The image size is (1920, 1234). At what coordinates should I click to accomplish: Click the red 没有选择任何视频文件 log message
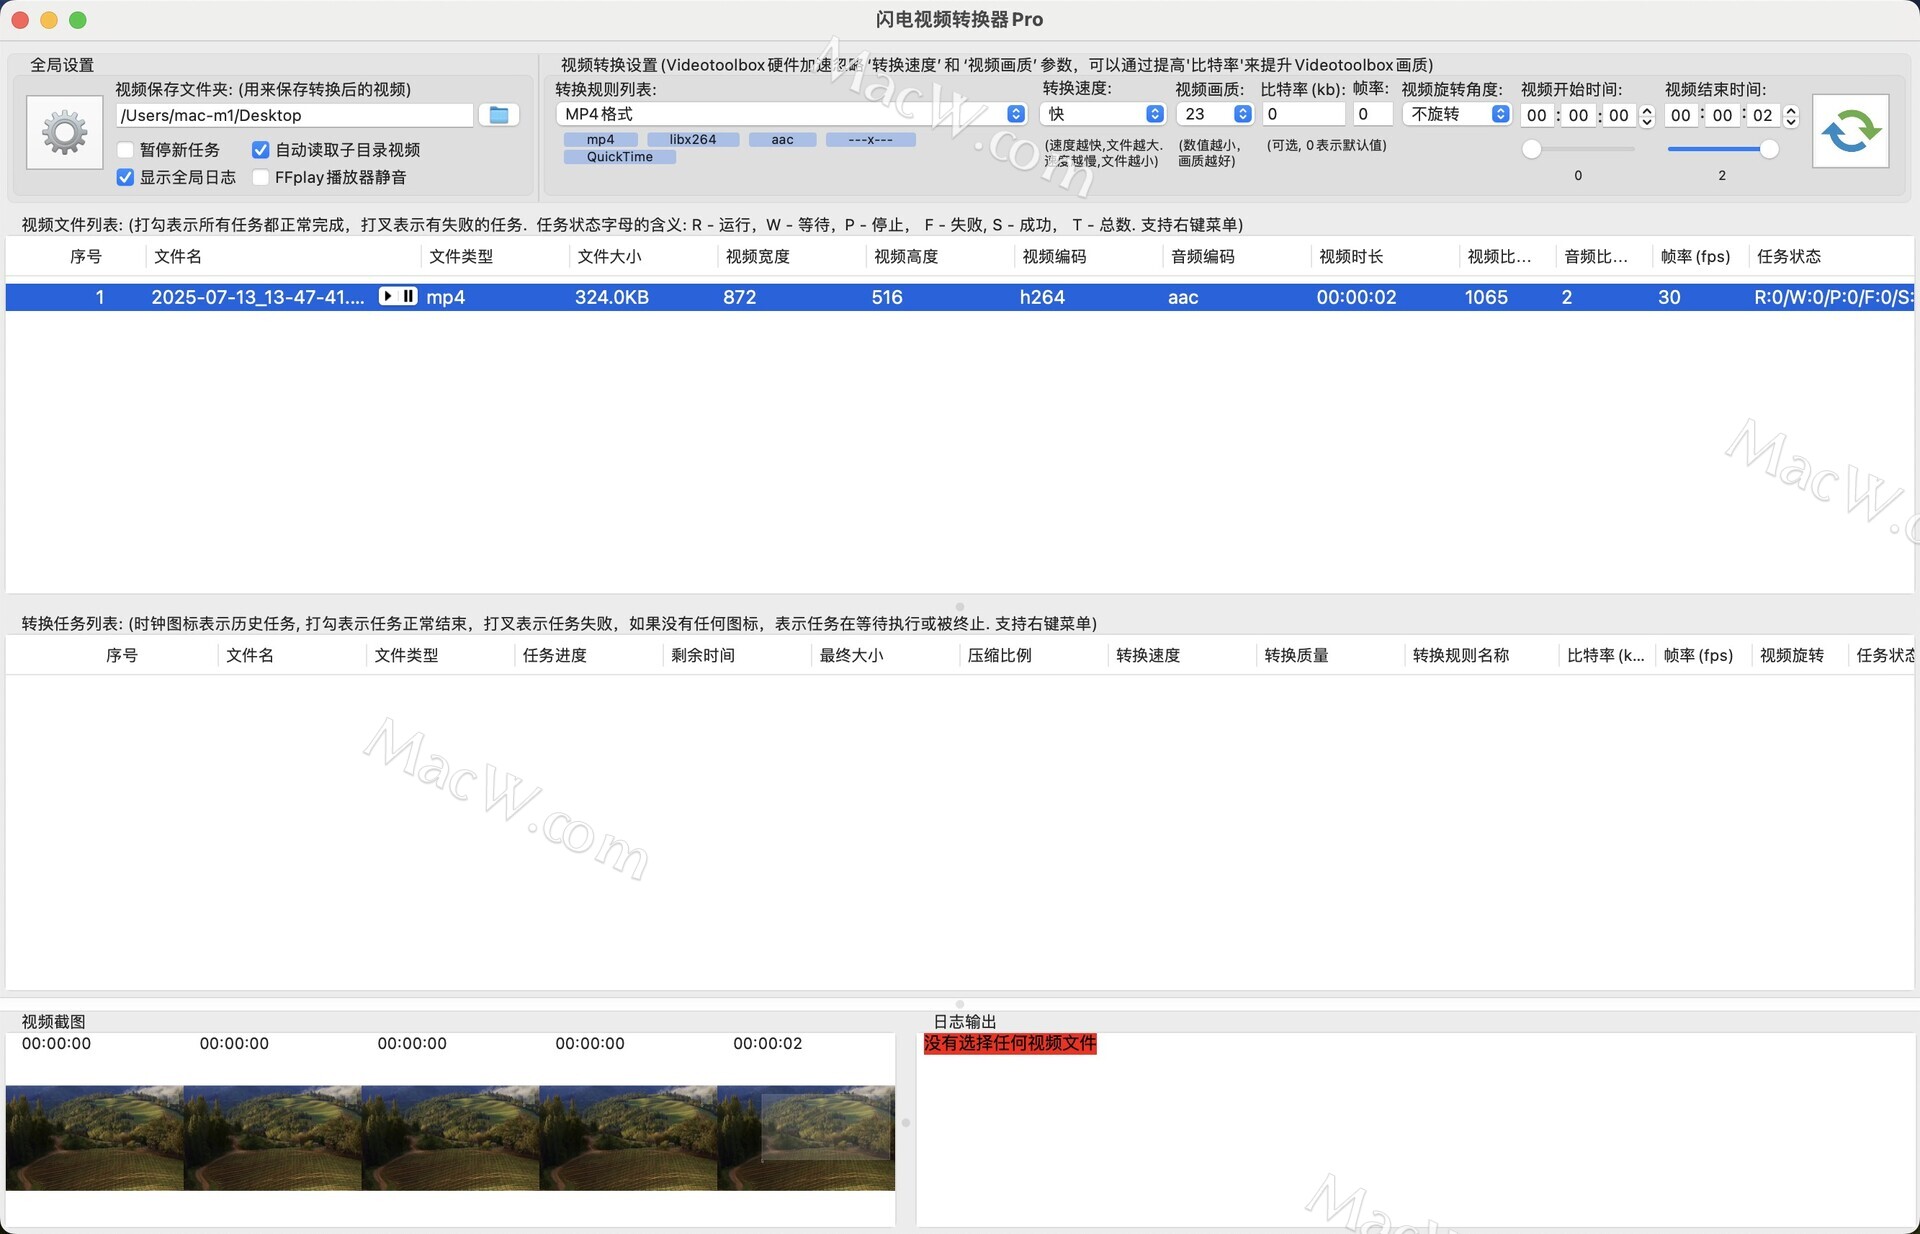1010,1044
